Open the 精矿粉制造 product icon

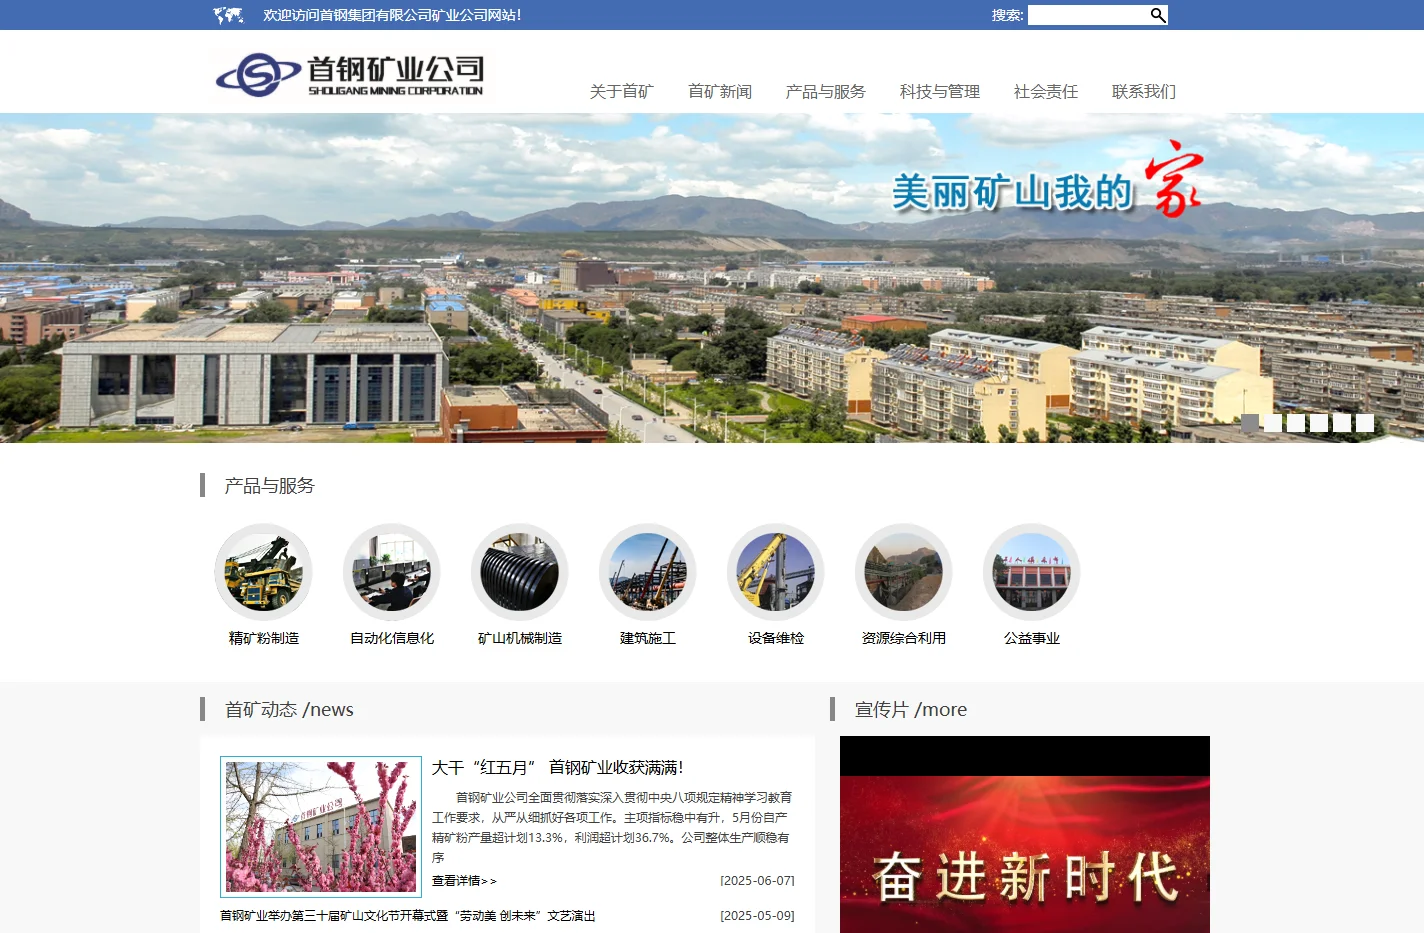(264, 572)
